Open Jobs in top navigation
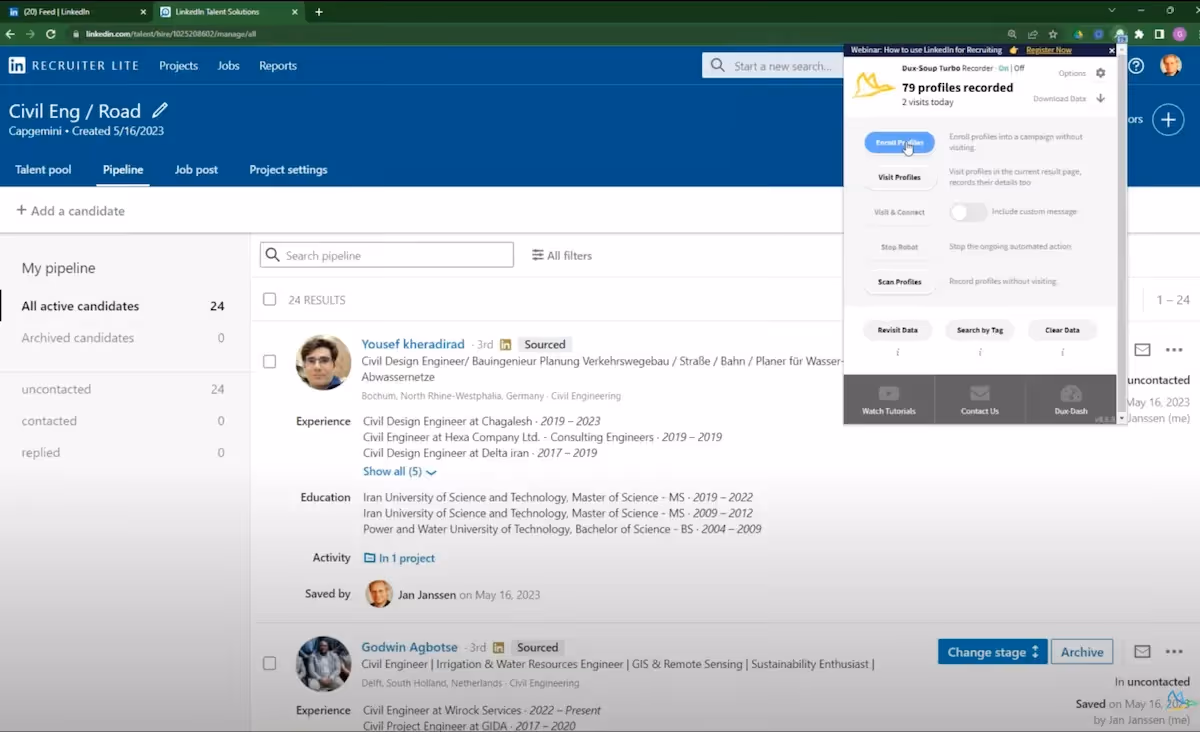This screenshot has width=1200, height=732. click(x=228, y=66)
